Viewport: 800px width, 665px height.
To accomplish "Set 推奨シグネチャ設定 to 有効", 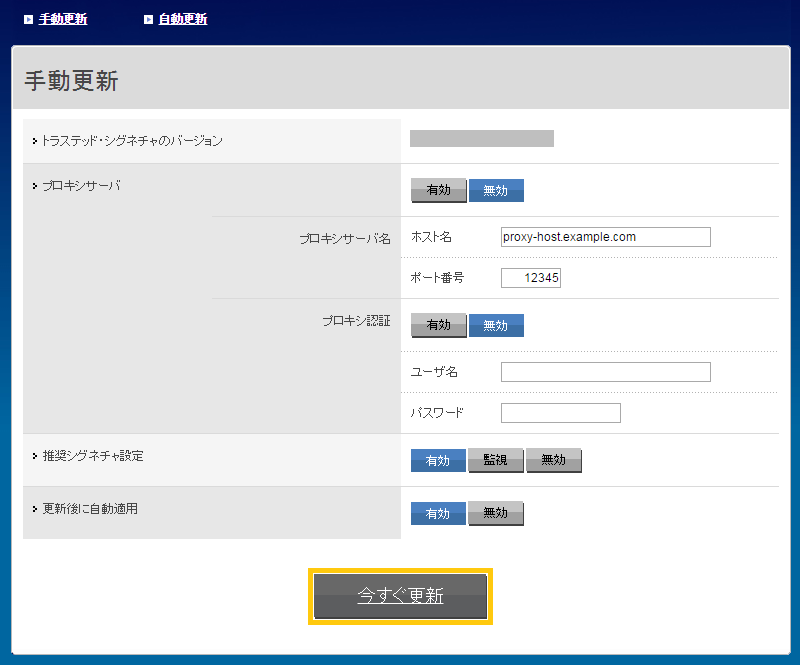I will coord(438,460).
